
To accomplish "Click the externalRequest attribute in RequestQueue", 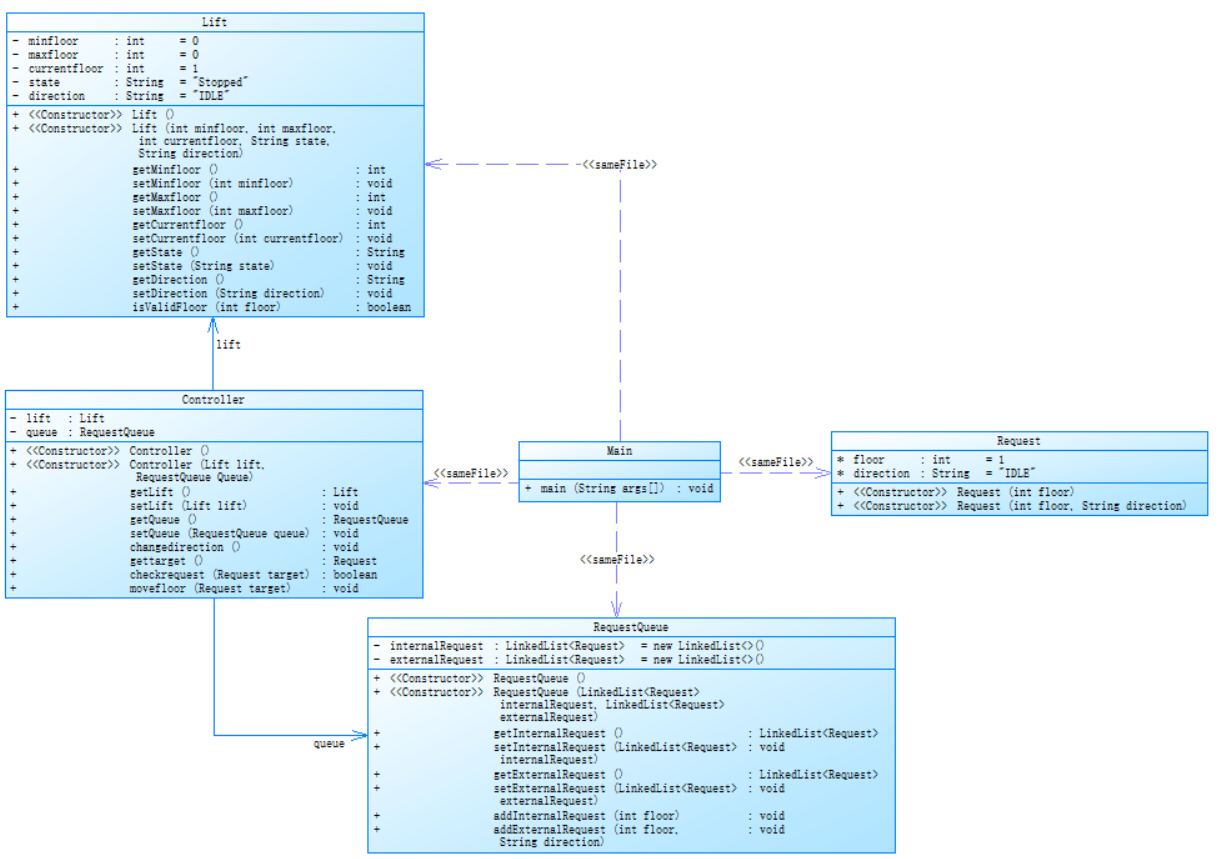I will tap(436, 660).
